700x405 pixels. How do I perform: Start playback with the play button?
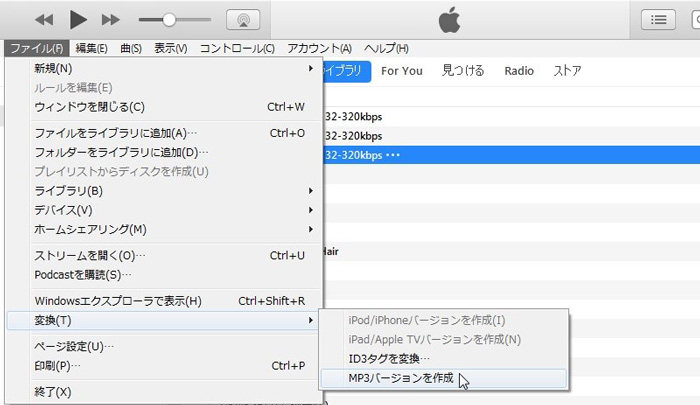(x=78, y=20)
